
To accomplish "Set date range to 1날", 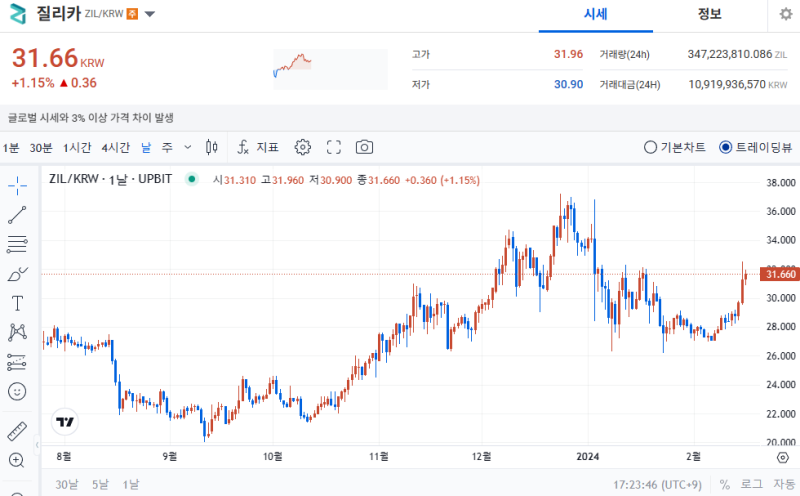I will point(131,484).
